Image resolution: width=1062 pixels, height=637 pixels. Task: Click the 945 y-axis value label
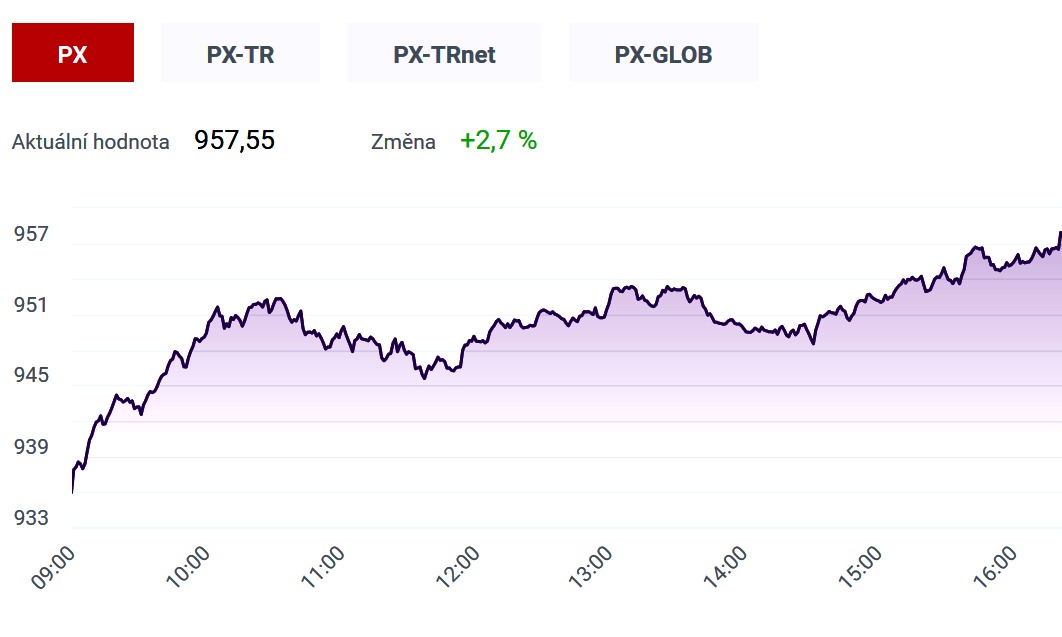[31, 375]
